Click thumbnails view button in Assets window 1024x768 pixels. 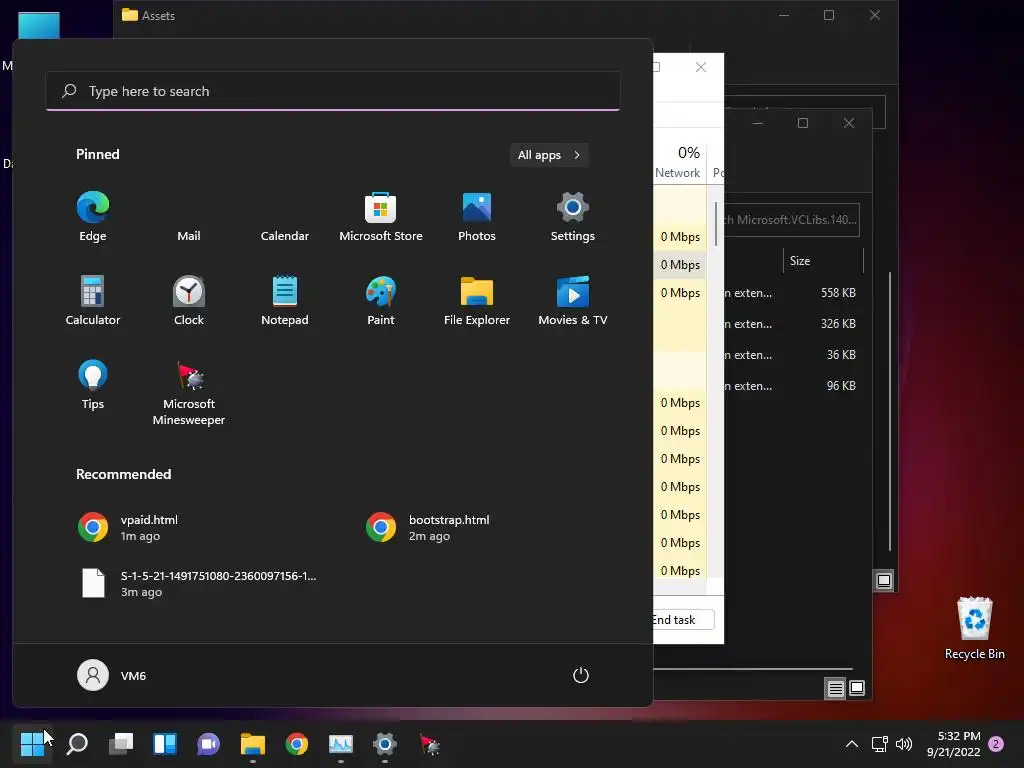884,581
